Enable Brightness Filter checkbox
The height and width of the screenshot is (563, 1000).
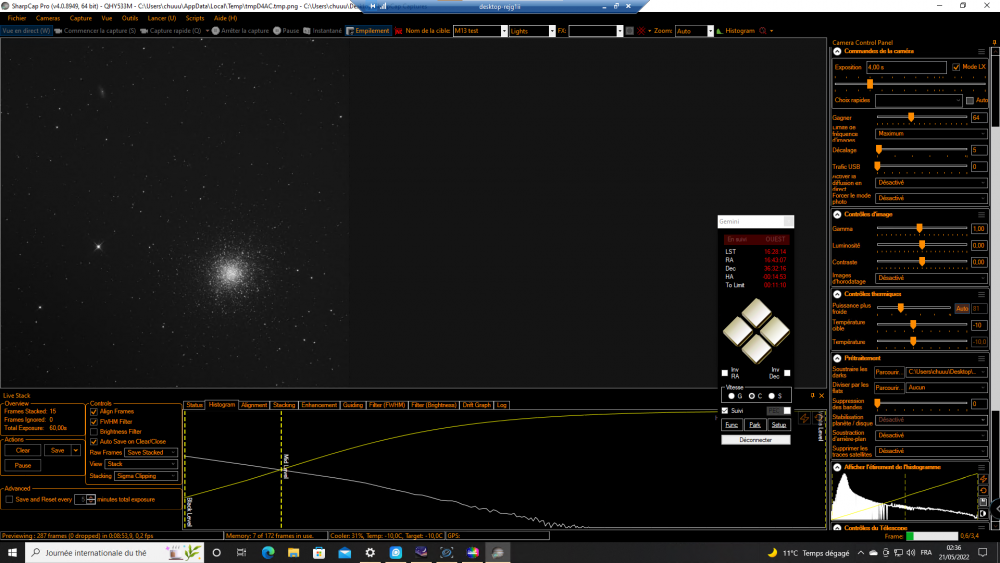click(94, 432)
